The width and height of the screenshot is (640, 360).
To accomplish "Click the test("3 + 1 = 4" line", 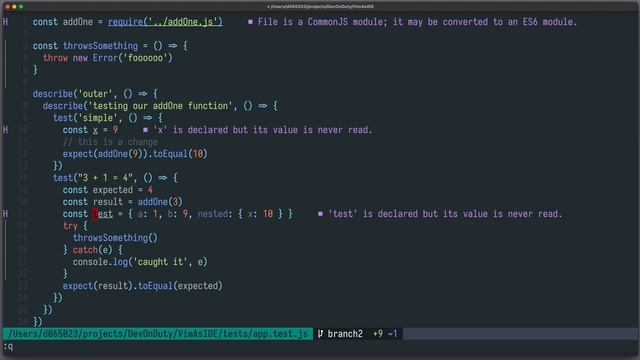I will pyautogui.click(x=115, y=178).
